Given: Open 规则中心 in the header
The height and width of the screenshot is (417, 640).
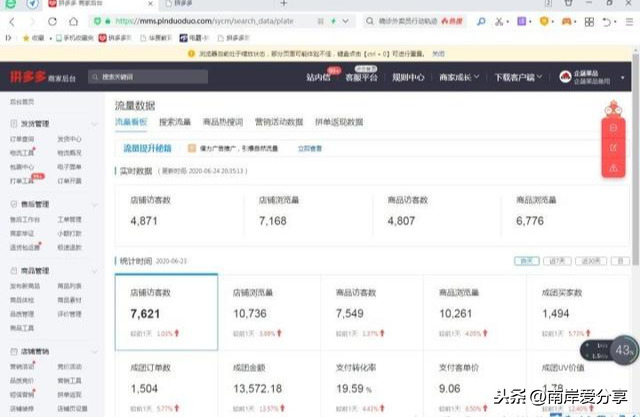Looking at the screenshot, I should click(408, 77).
